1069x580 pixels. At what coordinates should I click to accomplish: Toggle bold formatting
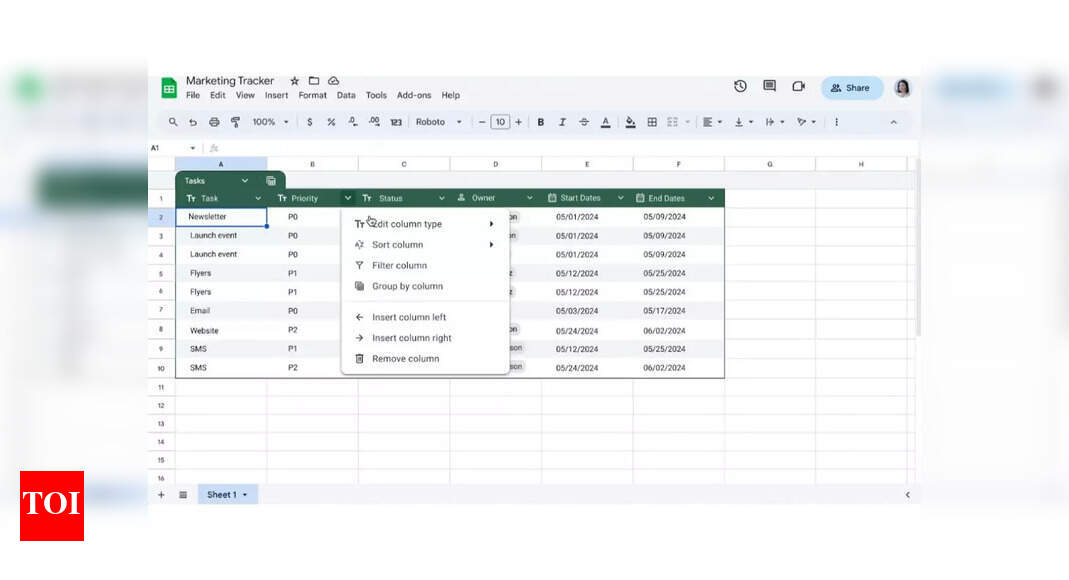pyautogui.click(x=541, y=121)
